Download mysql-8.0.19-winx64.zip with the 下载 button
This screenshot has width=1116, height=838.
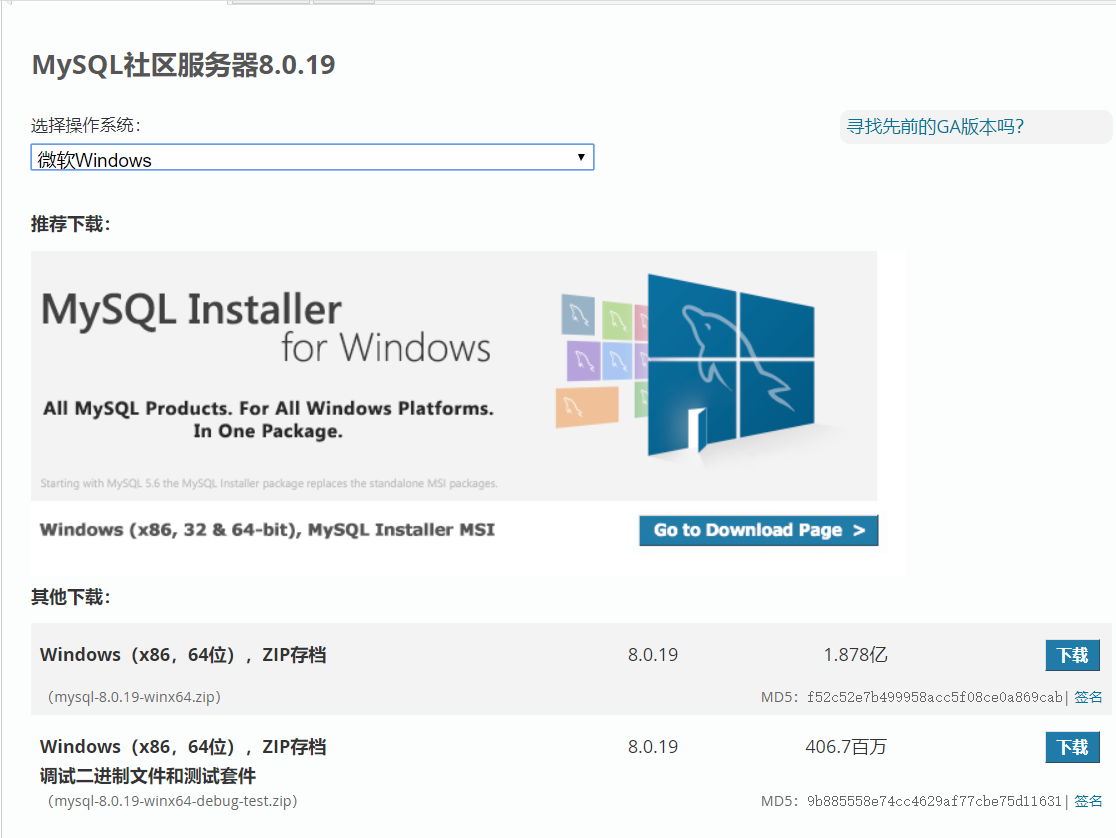point(1073,655)
